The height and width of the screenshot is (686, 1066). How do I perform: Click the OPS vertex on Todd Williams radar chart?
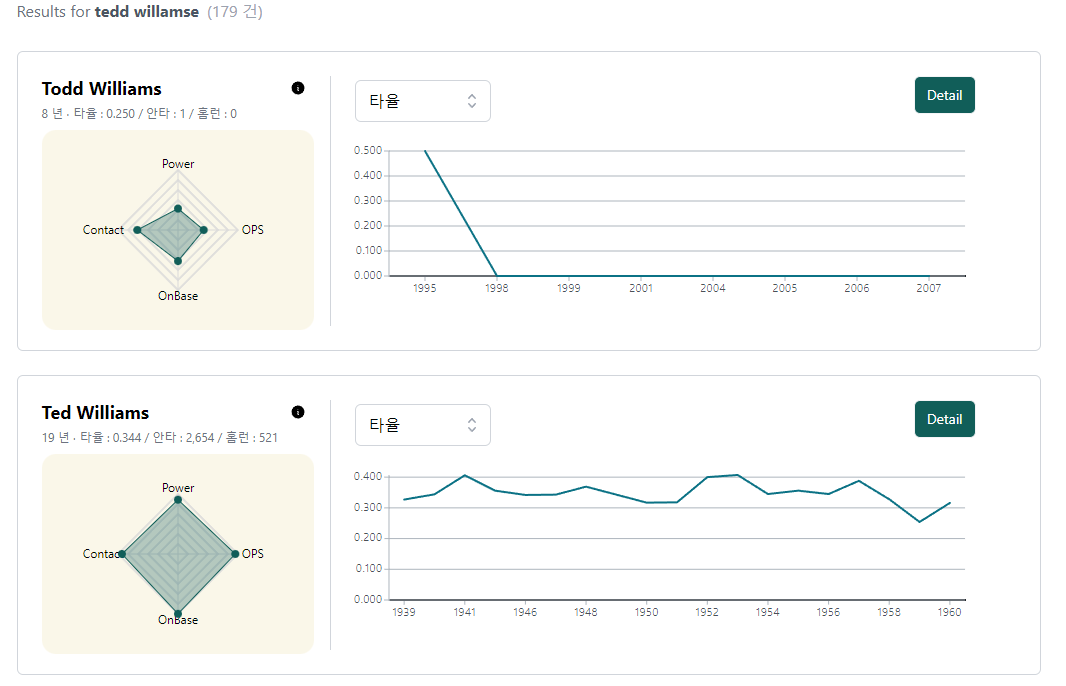(x=204, y=229)
